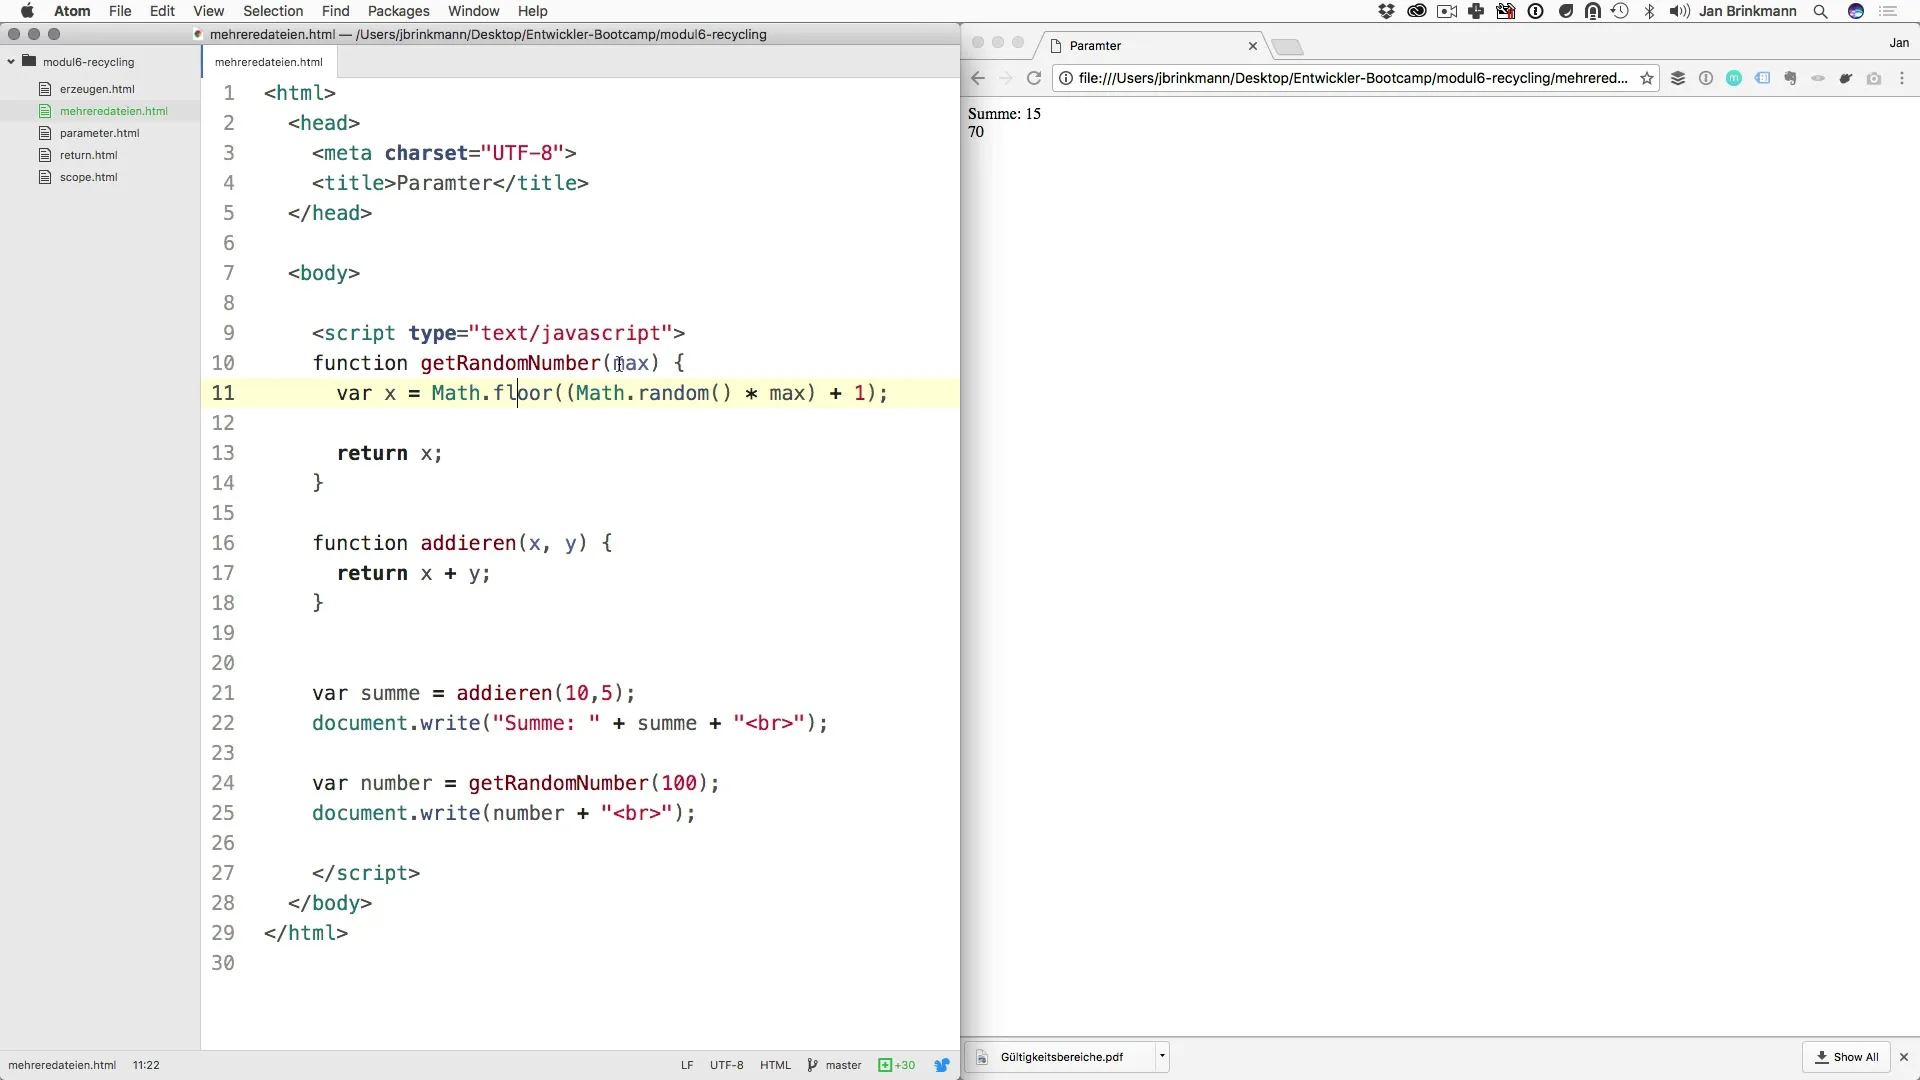Open a new browser tab
Image resolution: width=1920 pixels, height=1080 pixels.
coord(1288,47)
